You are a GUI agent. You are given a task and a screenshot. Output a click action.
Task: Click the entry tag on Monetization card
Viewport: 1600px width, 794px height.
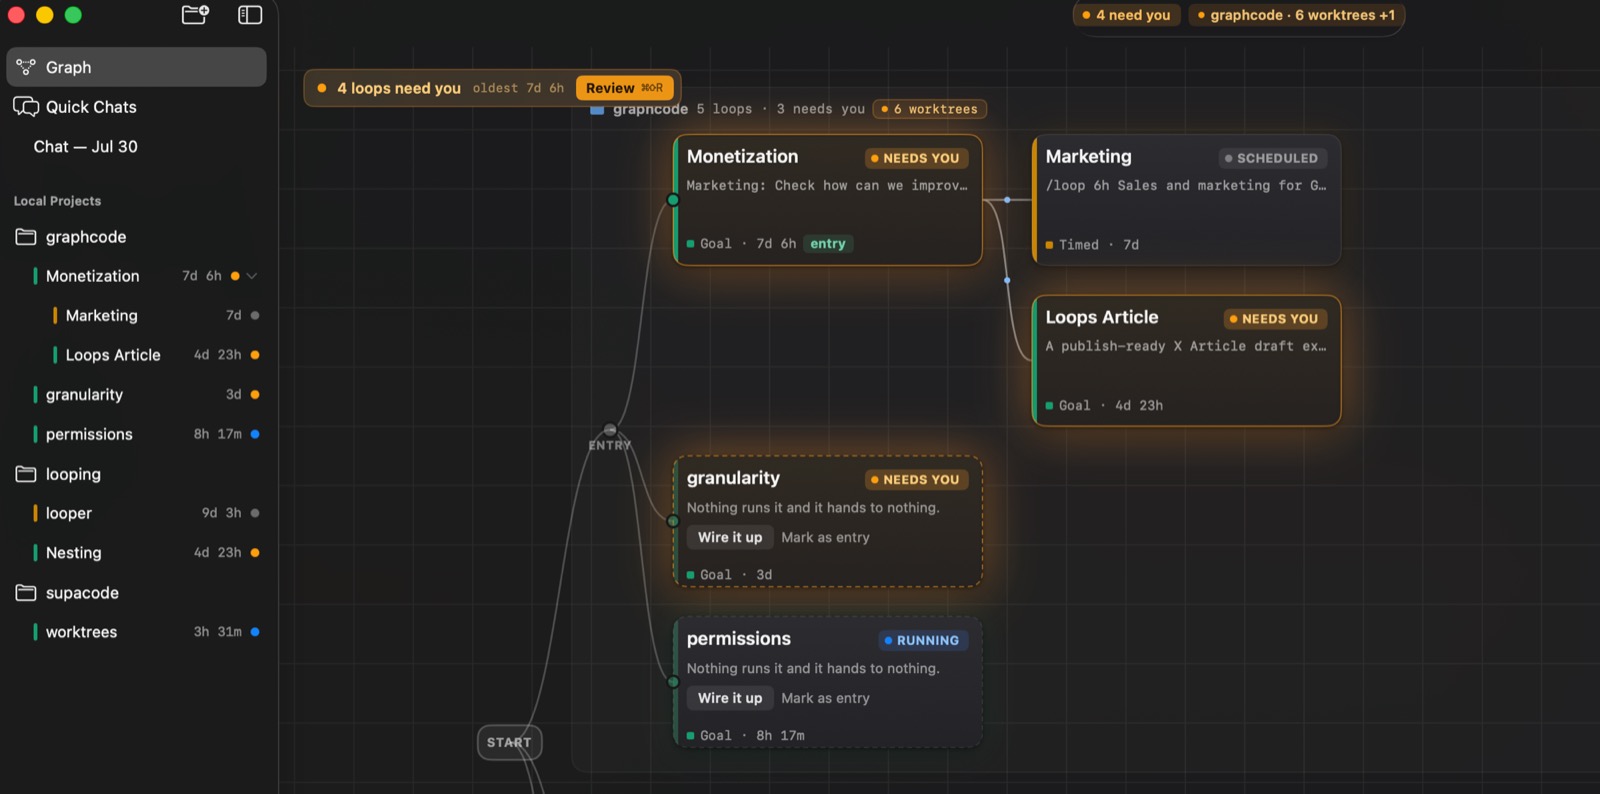pos(828,244)
